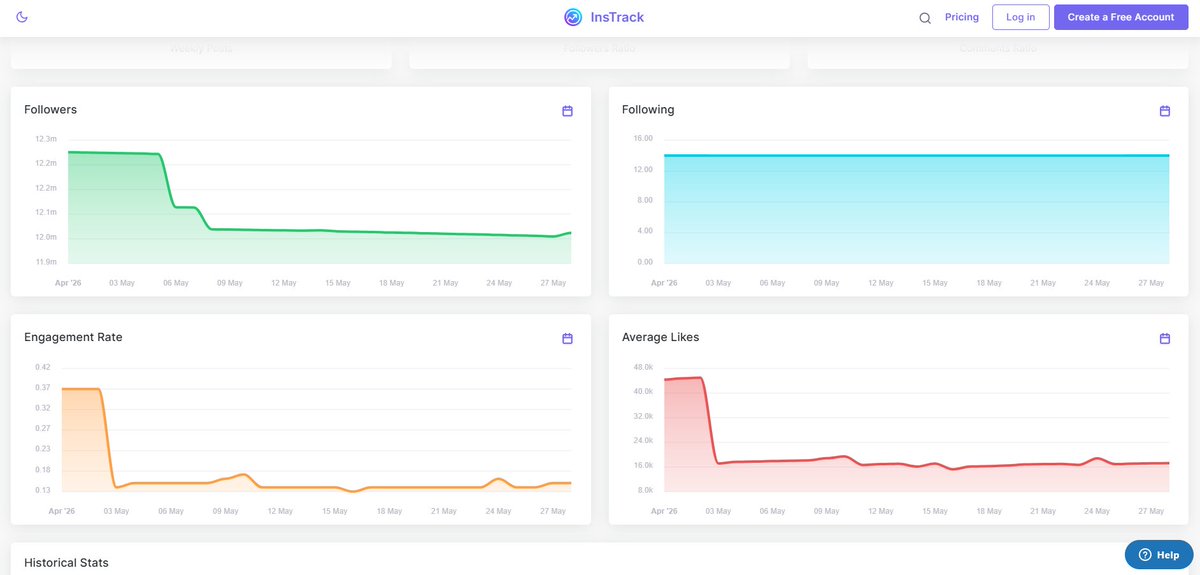Open calendar icon on Average Likes chart
This screenshot has height=575, width=1200.
(x=1165, y=339)
